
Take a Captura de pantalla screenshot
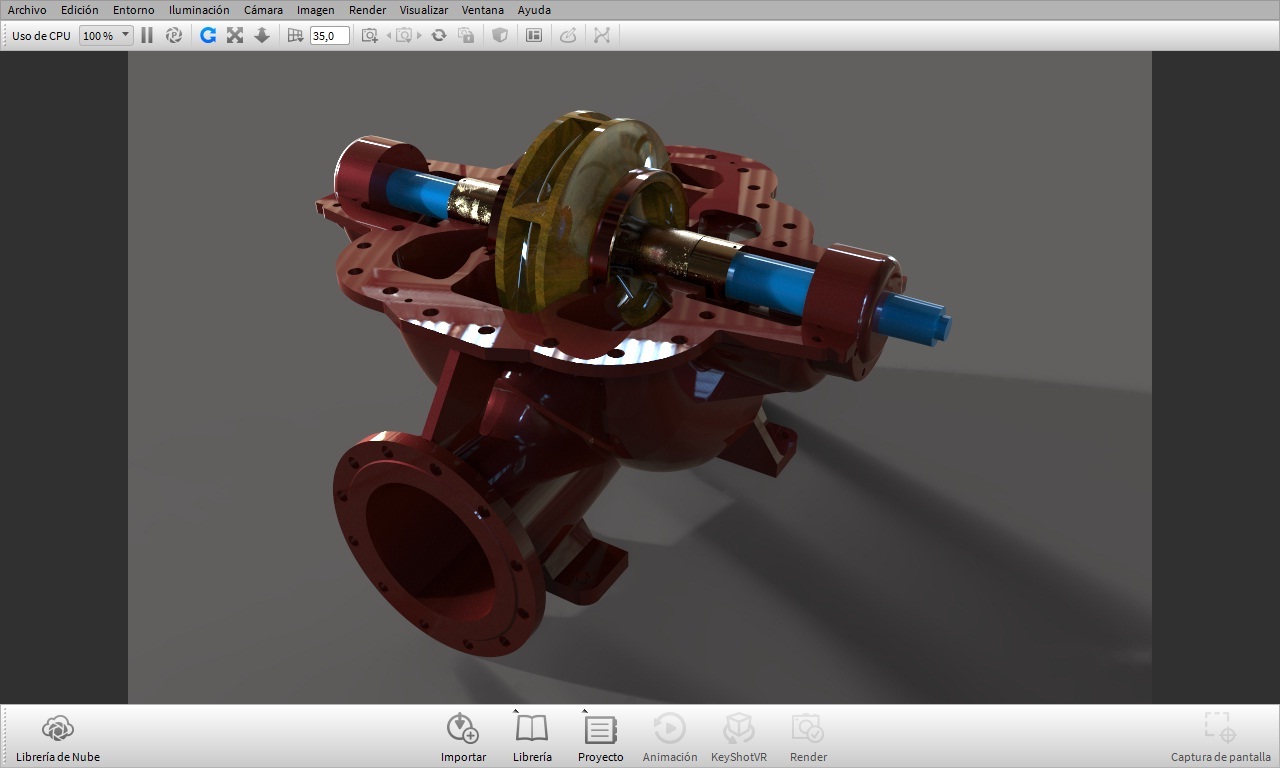1220,738
